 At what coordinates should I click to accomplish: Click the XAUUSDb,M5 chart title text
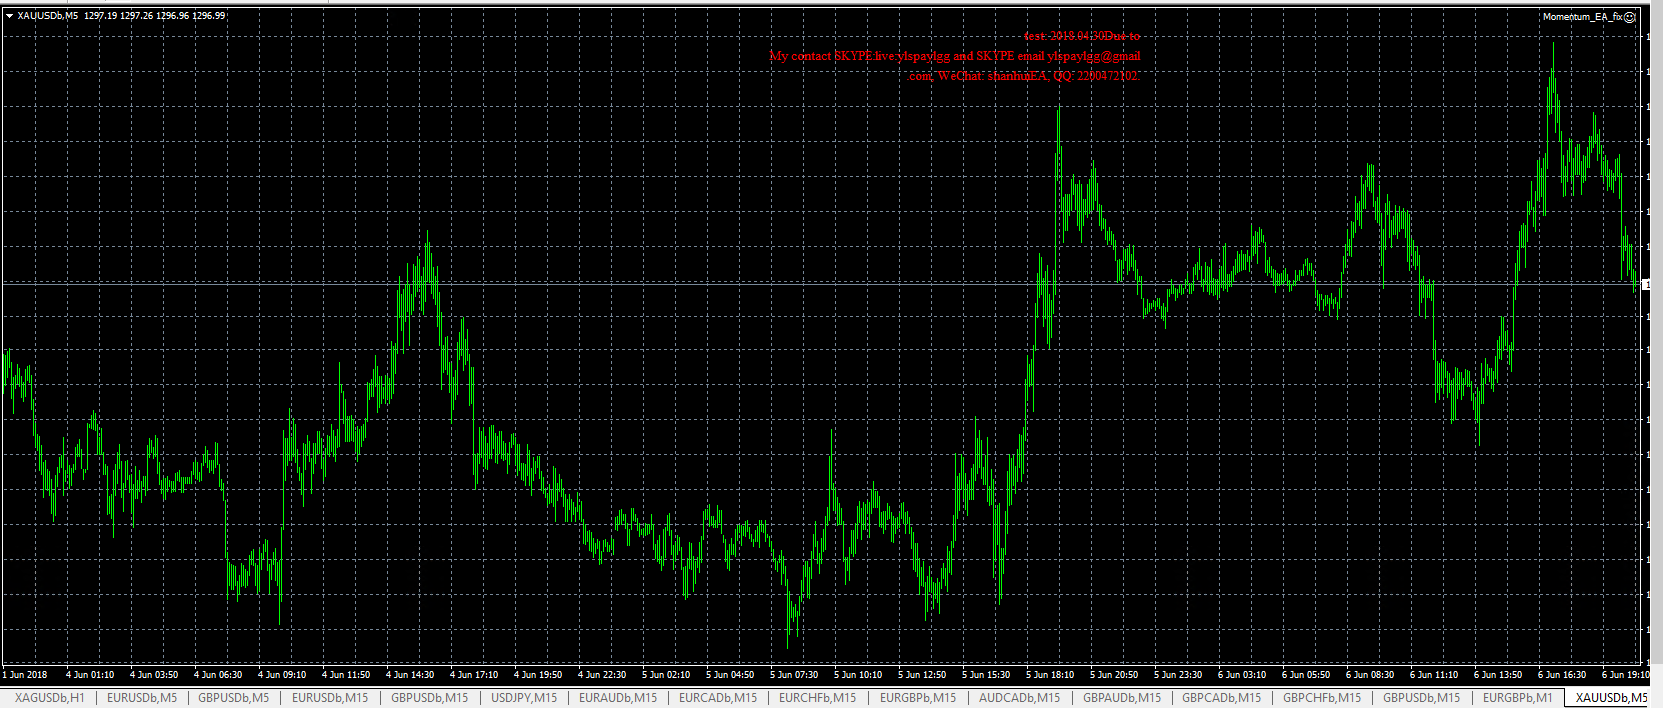click(47, 16)
